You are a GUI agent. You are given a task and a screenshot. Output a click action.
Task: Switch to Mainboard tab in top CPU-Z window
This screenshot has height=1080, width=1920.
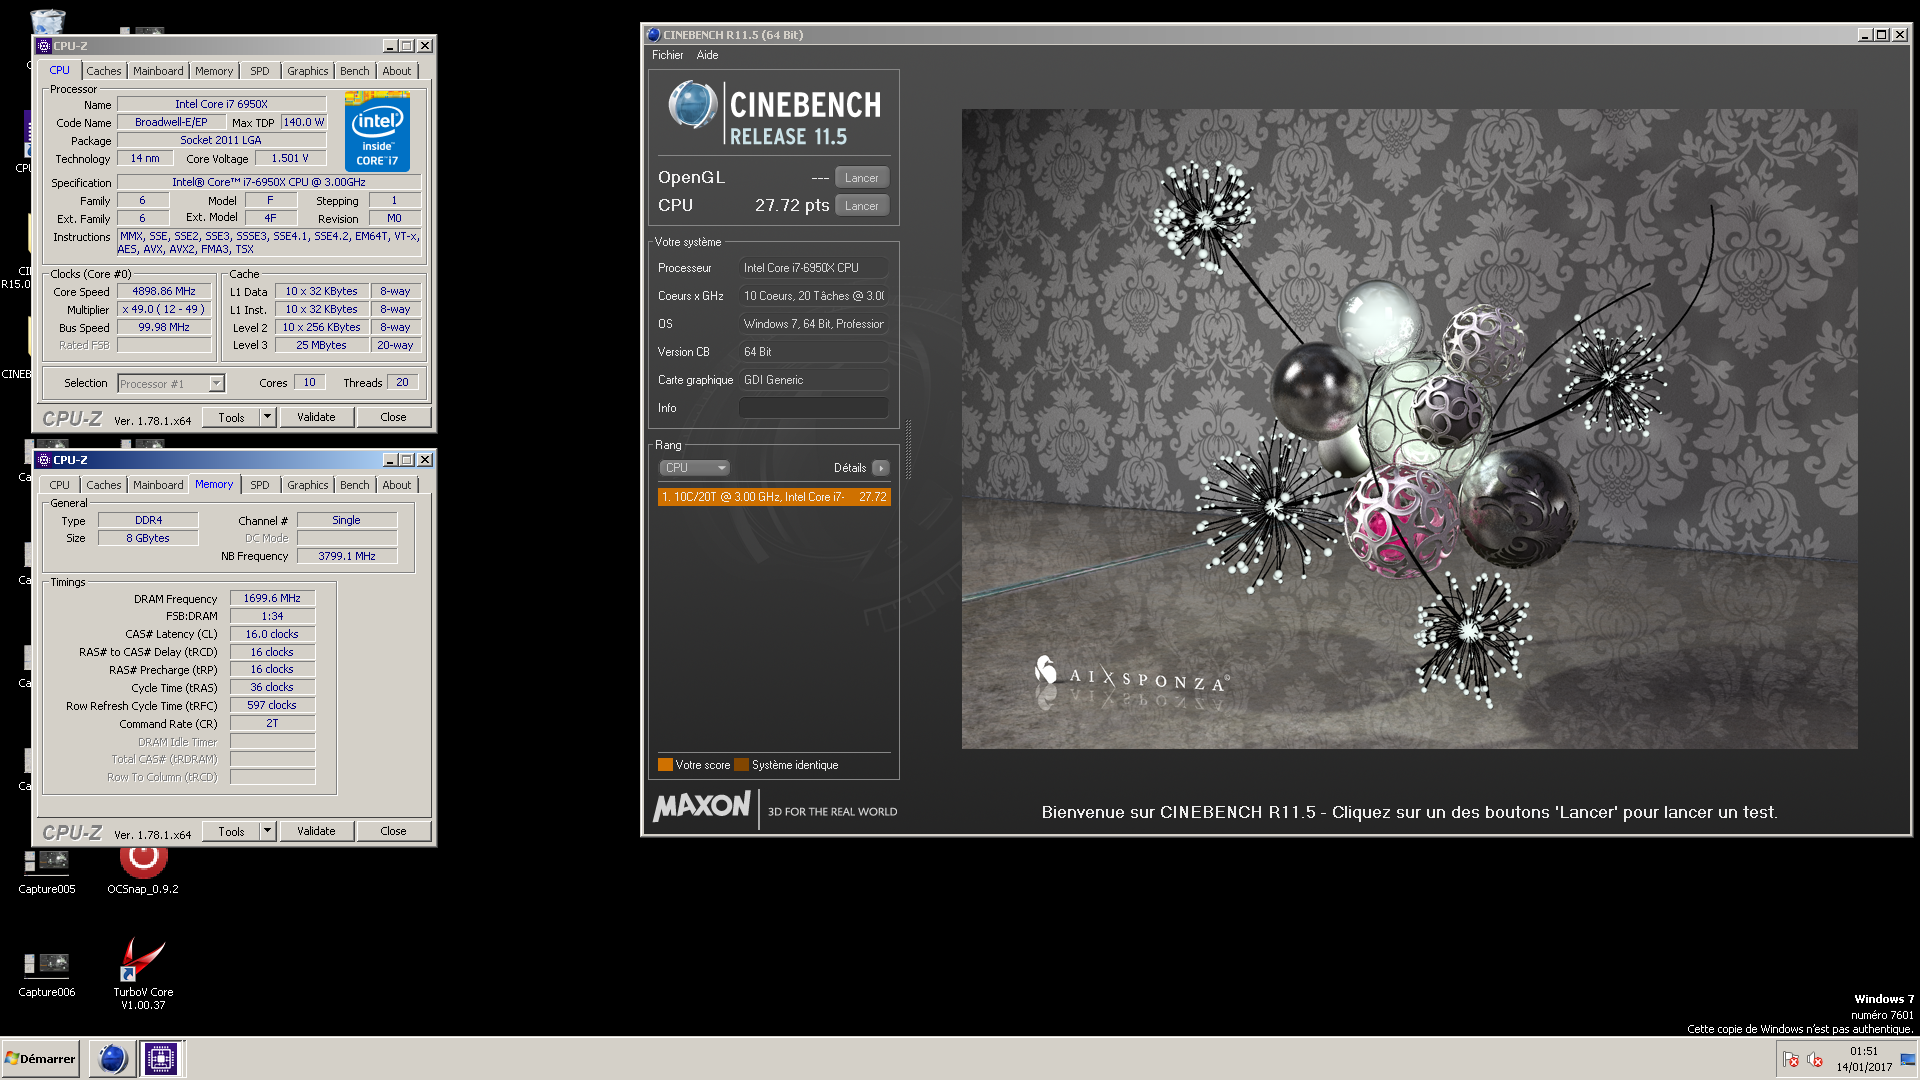point(158,71)
